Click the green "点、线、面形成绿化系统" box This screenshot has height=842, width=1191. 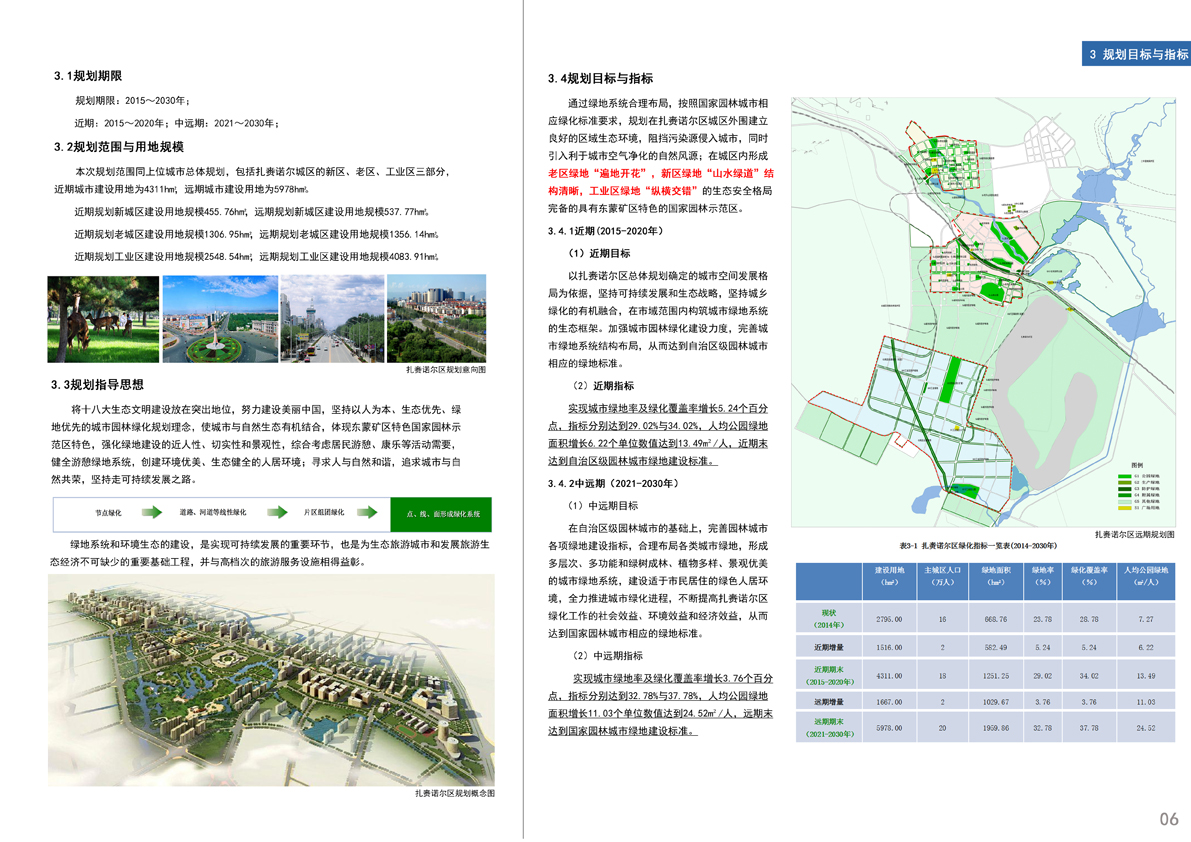[441, 514]
